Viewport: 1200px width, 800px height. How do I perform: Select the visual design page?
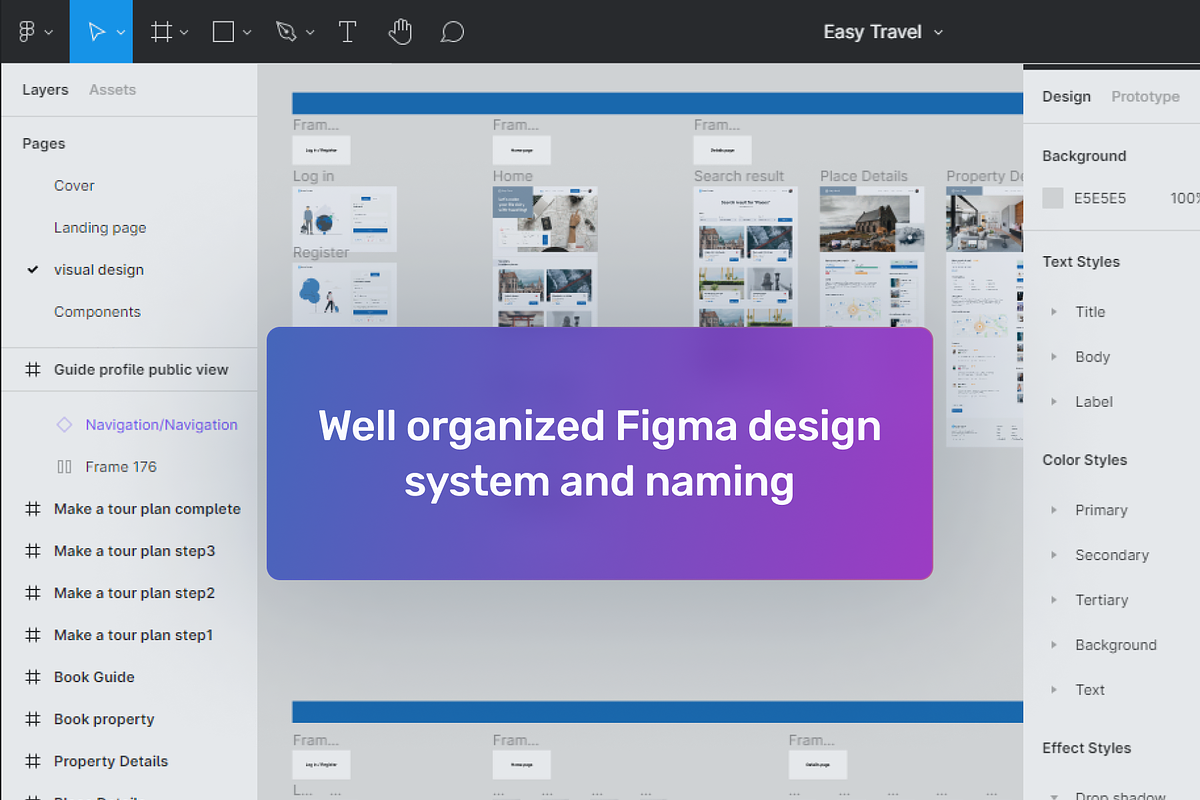[x=99, y=270]
